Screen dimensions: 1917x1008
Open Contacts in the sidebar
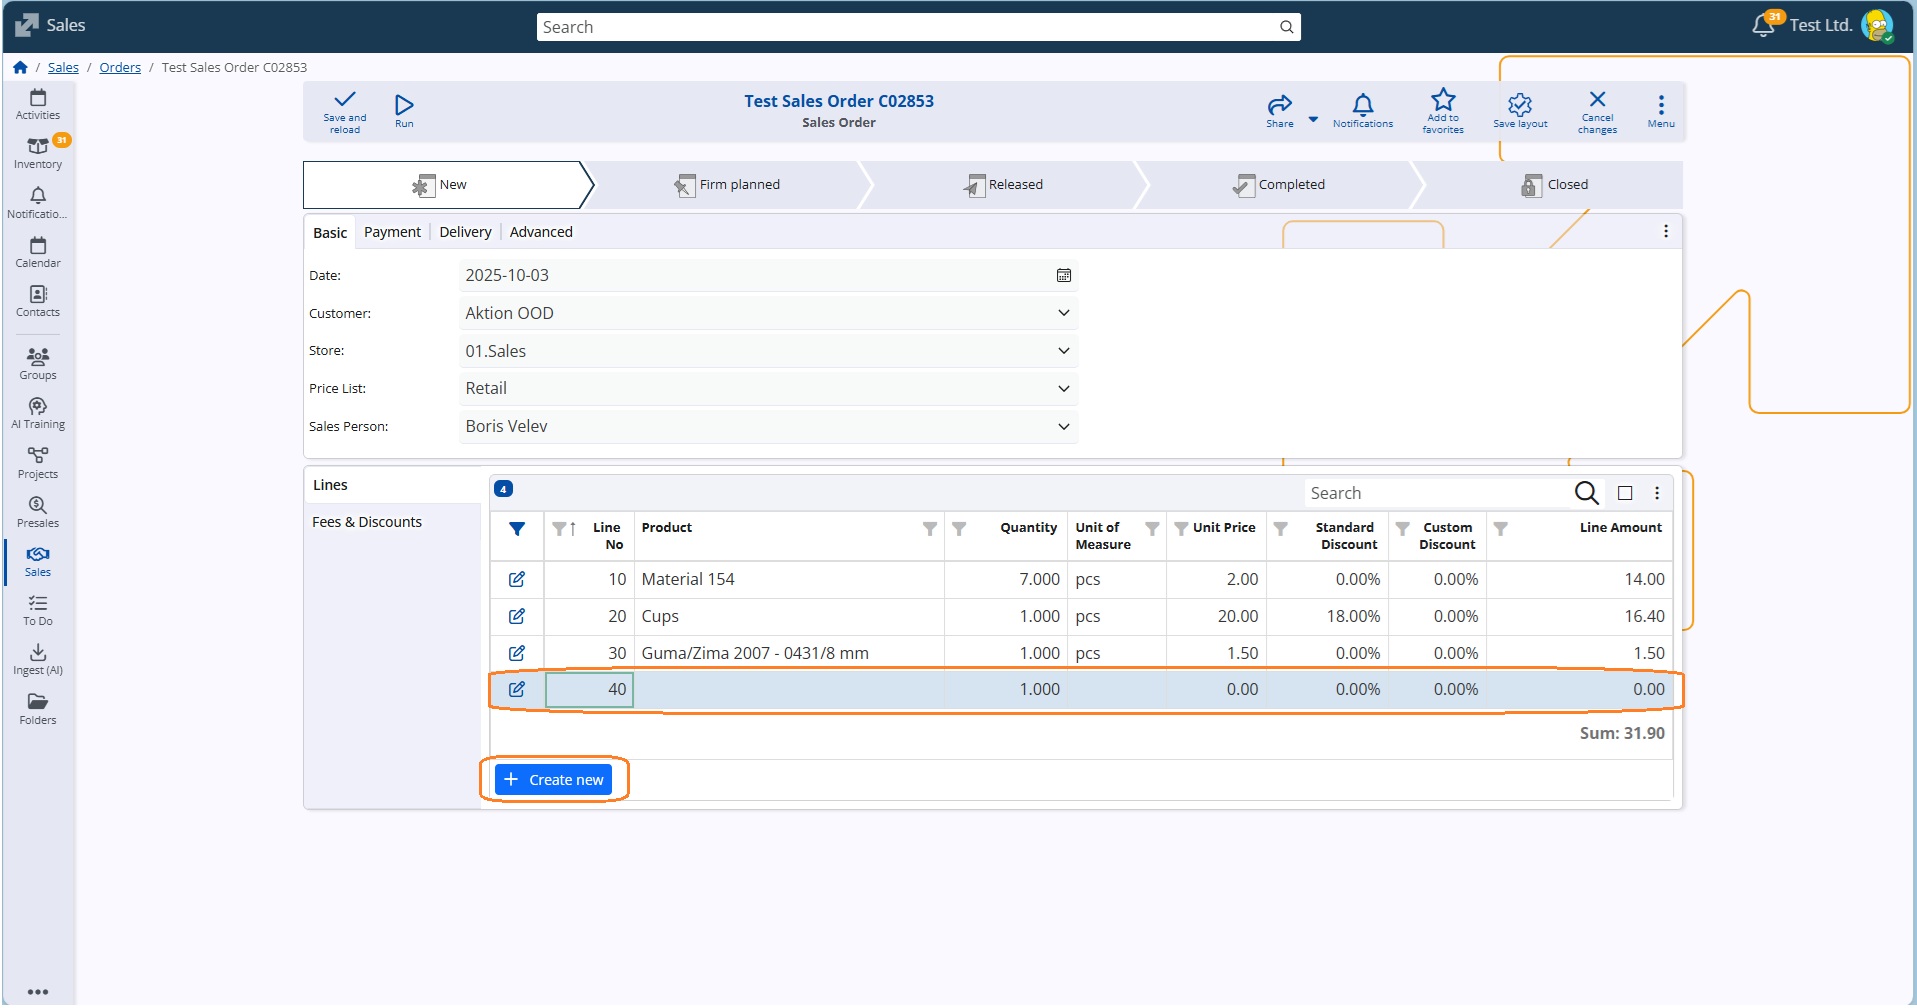pyautogui.click(x=38, y=301)
